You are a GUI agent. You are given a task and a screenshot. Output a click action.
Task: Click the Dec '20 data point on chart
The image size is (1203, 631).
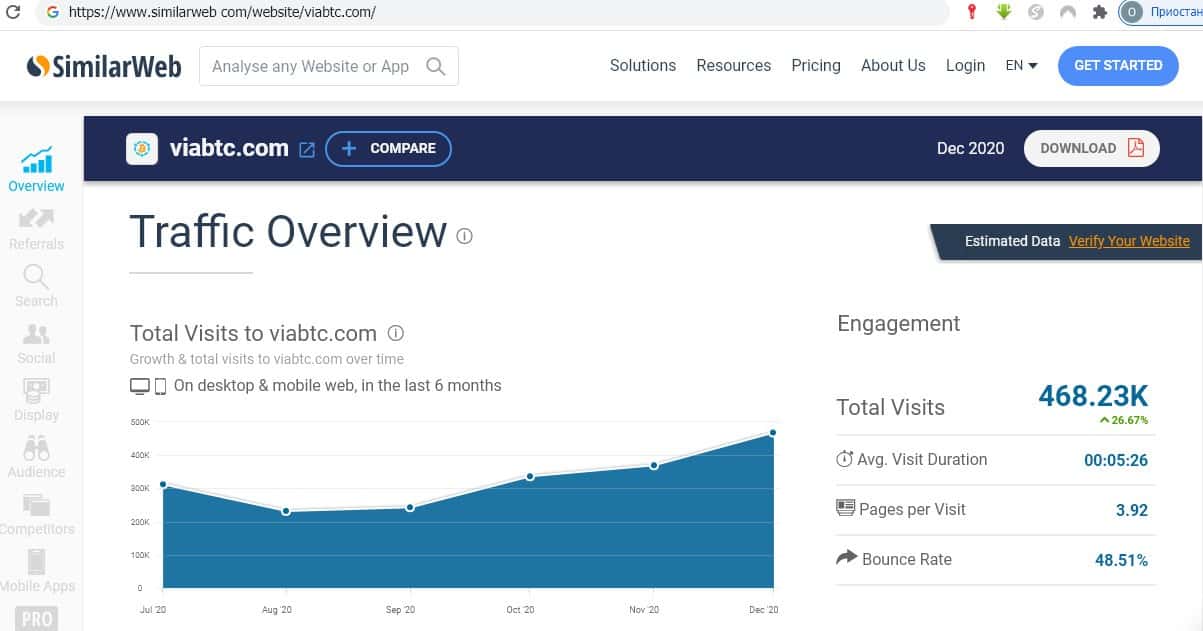pyautogui.click(x=773, y=433)
